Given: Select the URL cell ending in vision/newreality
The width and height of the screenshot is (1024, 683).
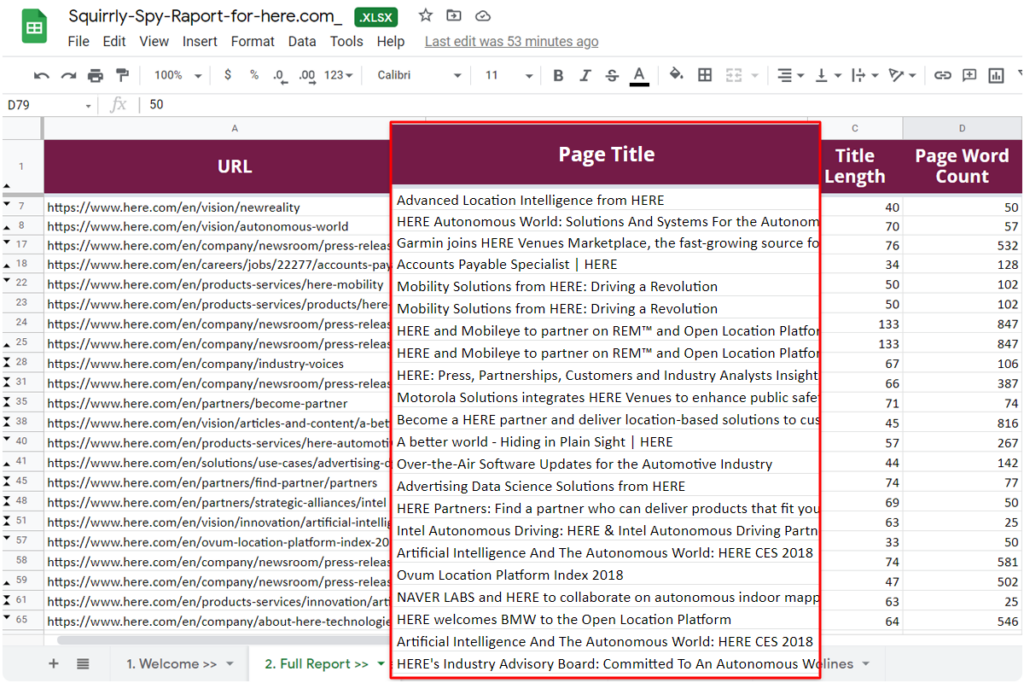Looking at the screenshot, I should pos(218,208).
